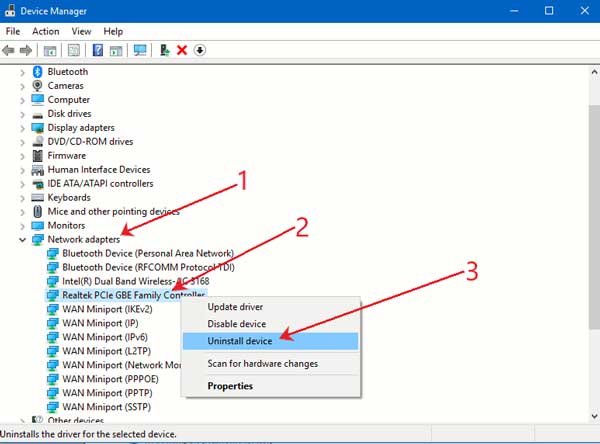Click the Bluetooth category icon
The height and width of the screenshot is (444, 600).
click(x=37, y=72)
